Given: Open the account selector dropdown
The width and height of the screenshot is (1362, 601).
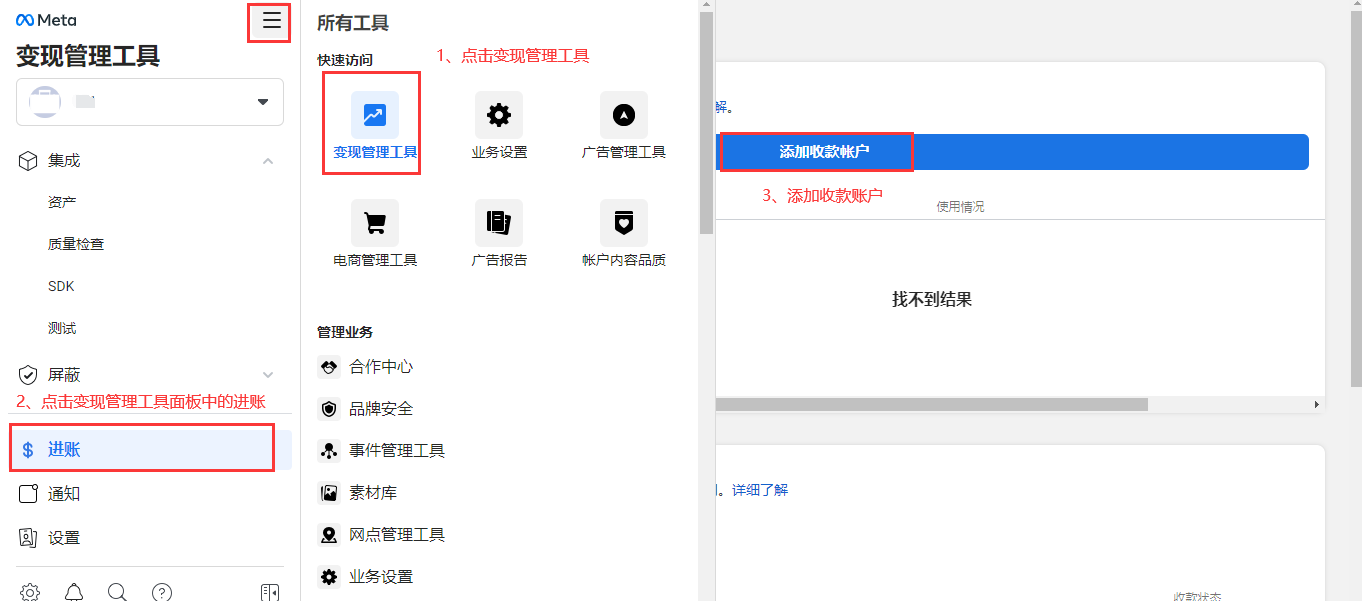Looking at the screenshot, I should coord(150,102).
